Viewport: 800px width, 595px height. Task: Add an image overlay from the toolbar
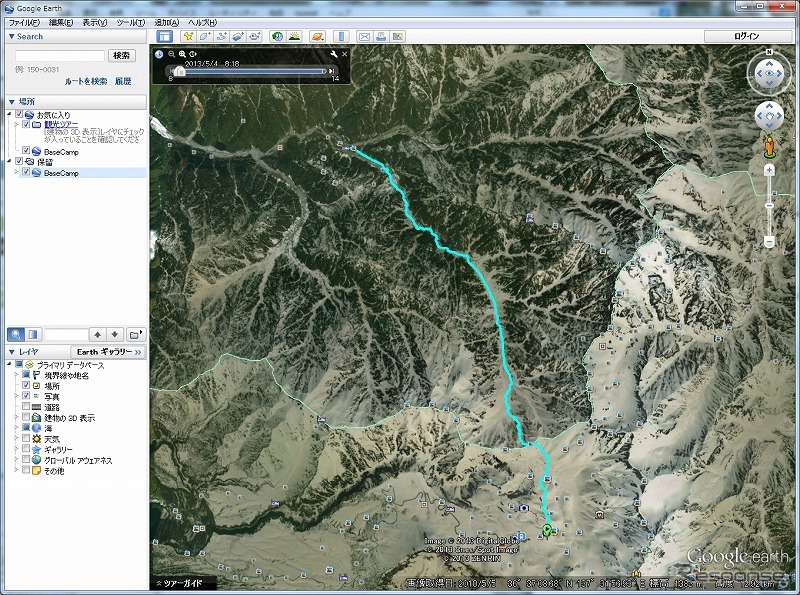[238, 36]
